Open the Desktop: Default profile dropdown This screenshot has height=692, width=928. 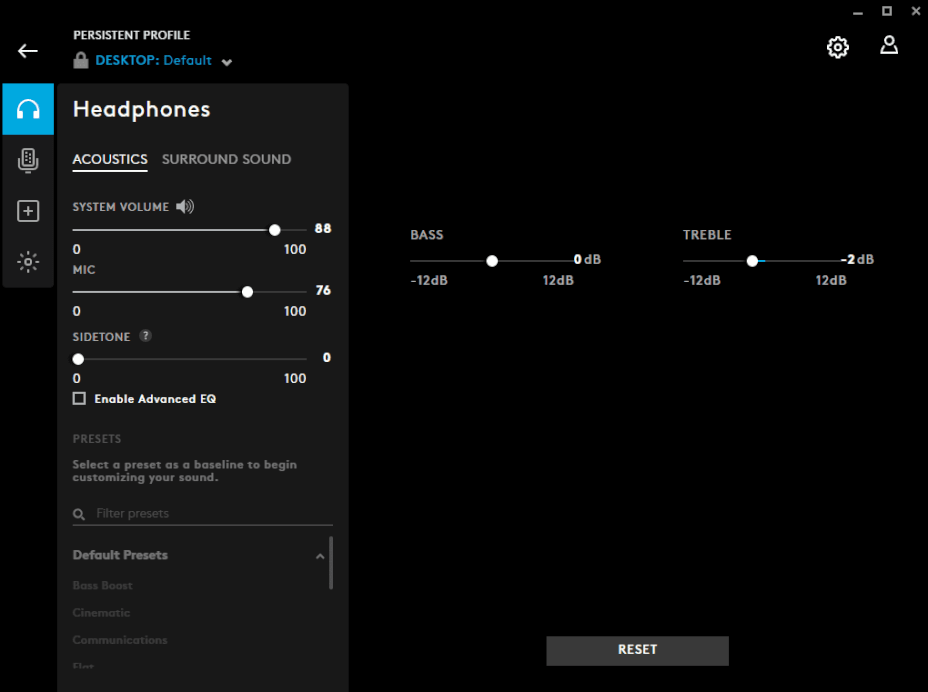(x=227, y=60)
